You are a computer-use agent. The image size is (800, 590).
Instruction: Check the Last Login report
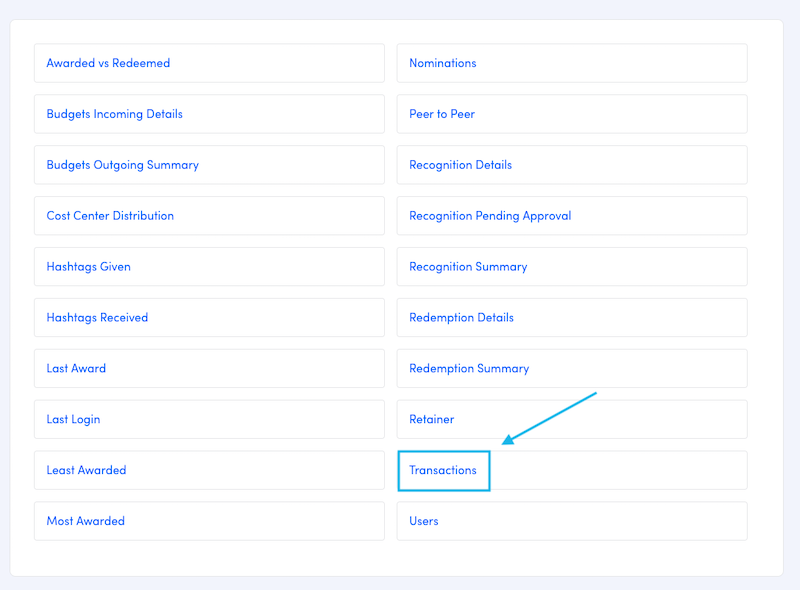[x=72, y=419]
